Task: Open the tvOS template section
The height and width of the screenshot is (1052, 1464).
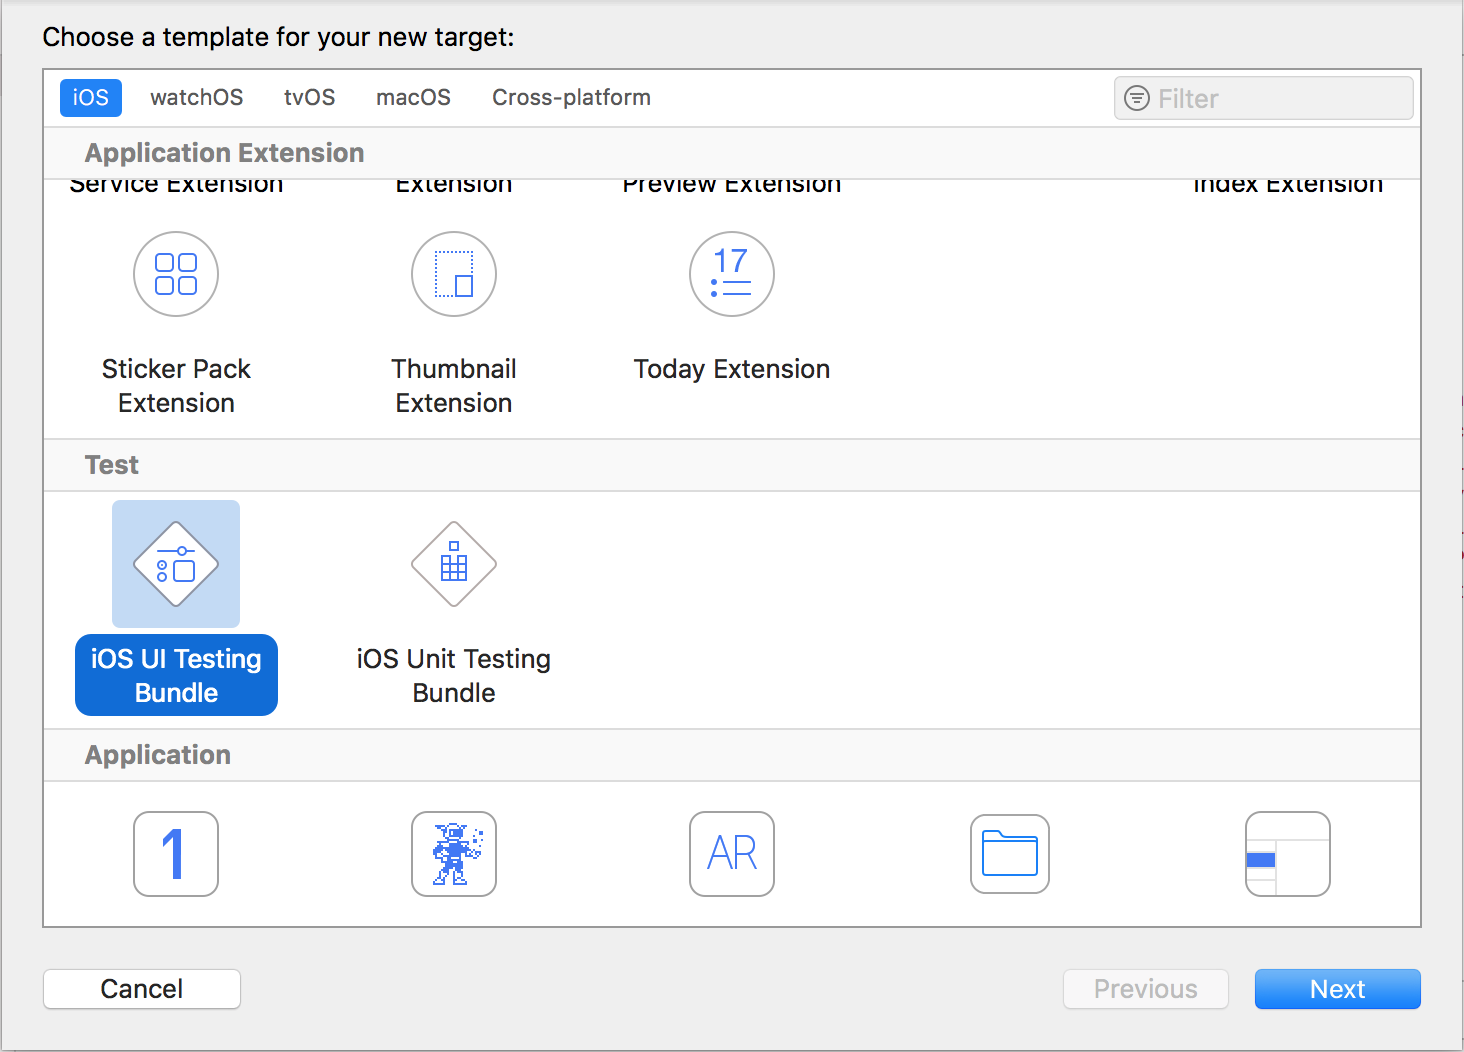Action: 309,97
